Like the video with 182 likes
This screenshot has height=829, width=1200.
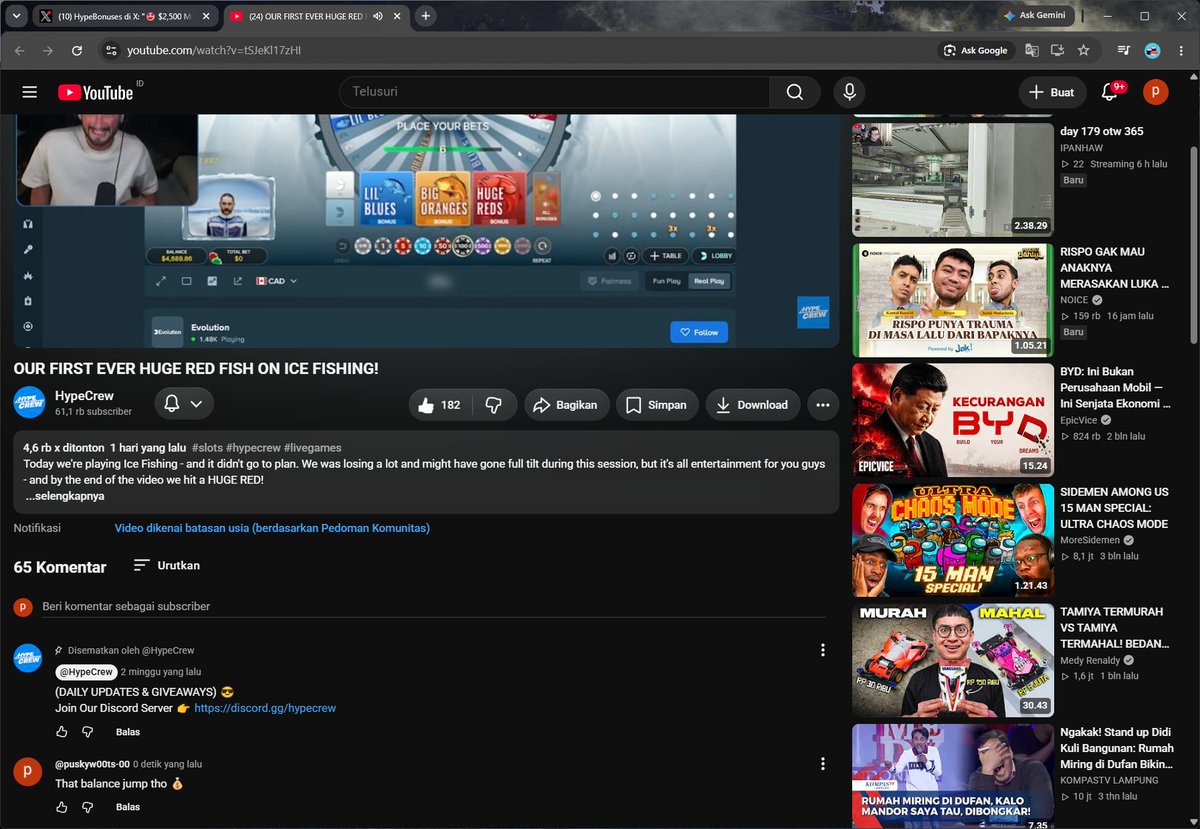coord(440,405)
